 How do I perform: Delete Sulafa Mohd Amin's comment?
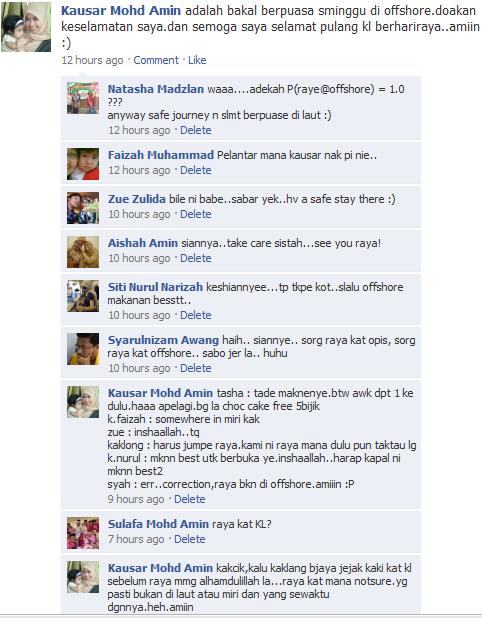tap(190, 539)
